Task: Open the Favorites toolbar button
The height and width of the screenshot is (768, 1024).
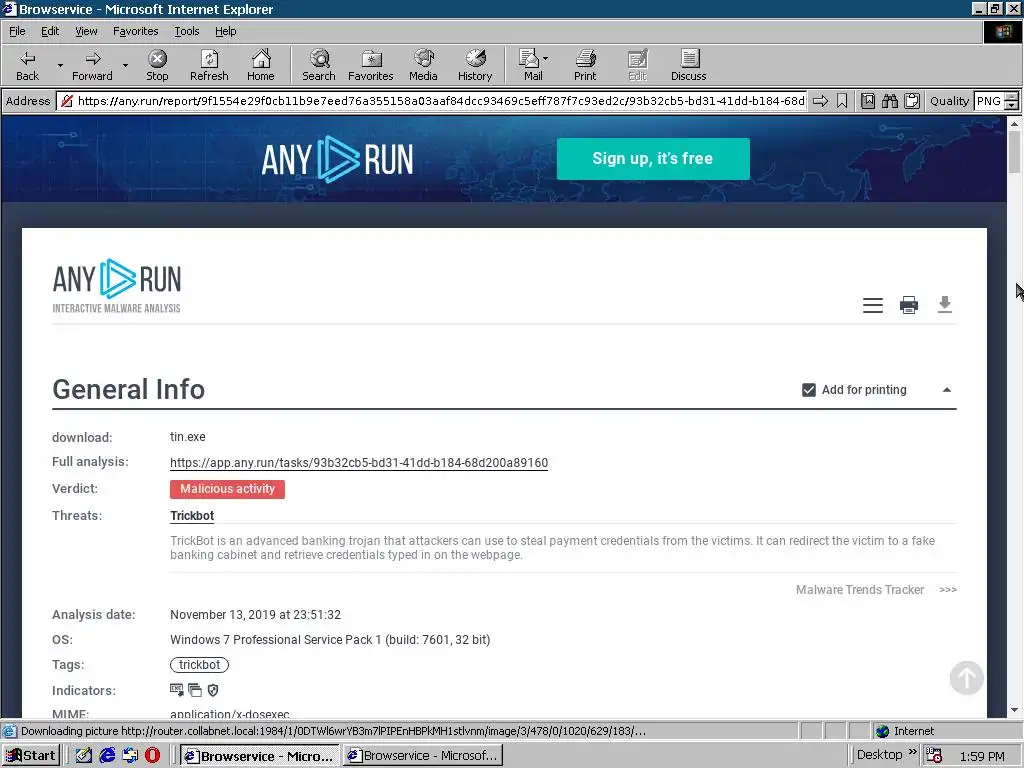Action: pyautogui.click(x=371, y=65)
